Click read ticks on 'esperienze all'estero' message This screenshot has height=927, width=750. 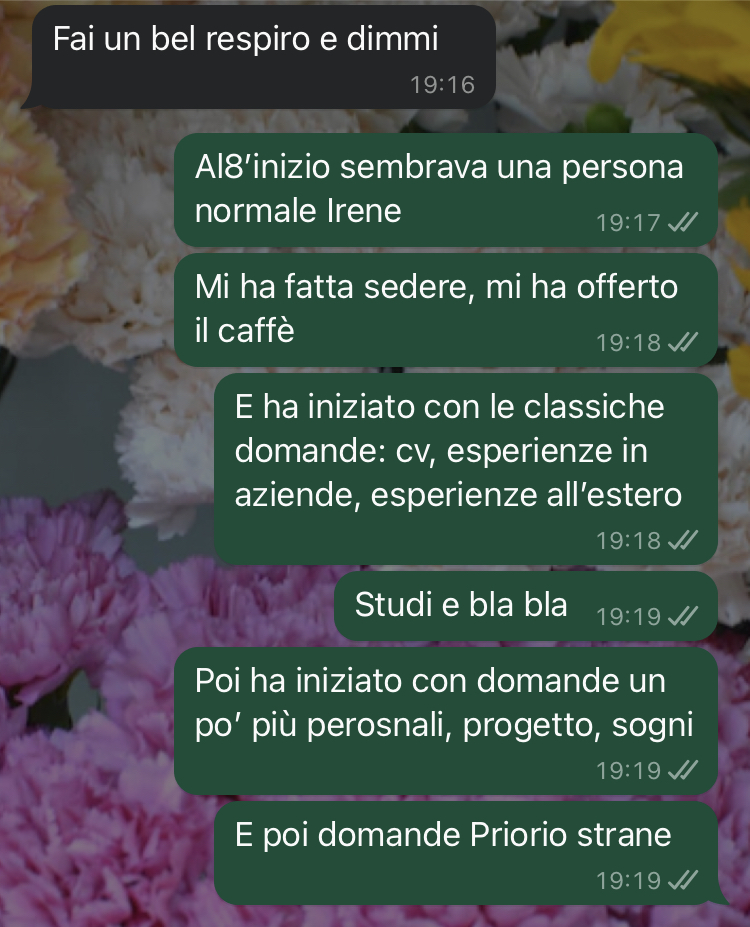[683, 540]
